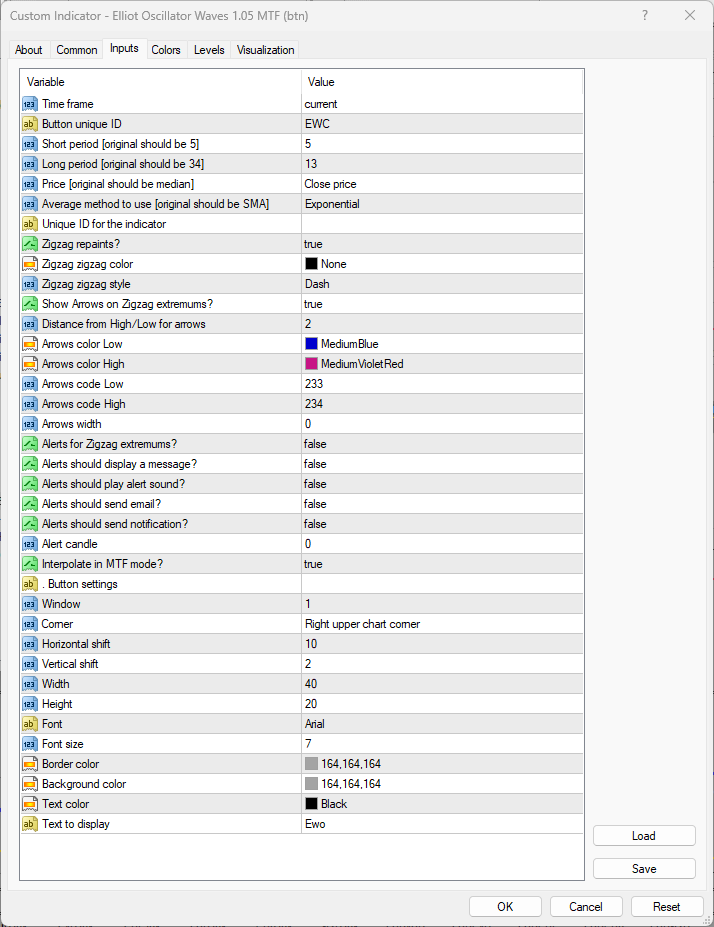This screenshot has height=927, width=714.
Task: Switch to the About tab
Action: point(28,50)
